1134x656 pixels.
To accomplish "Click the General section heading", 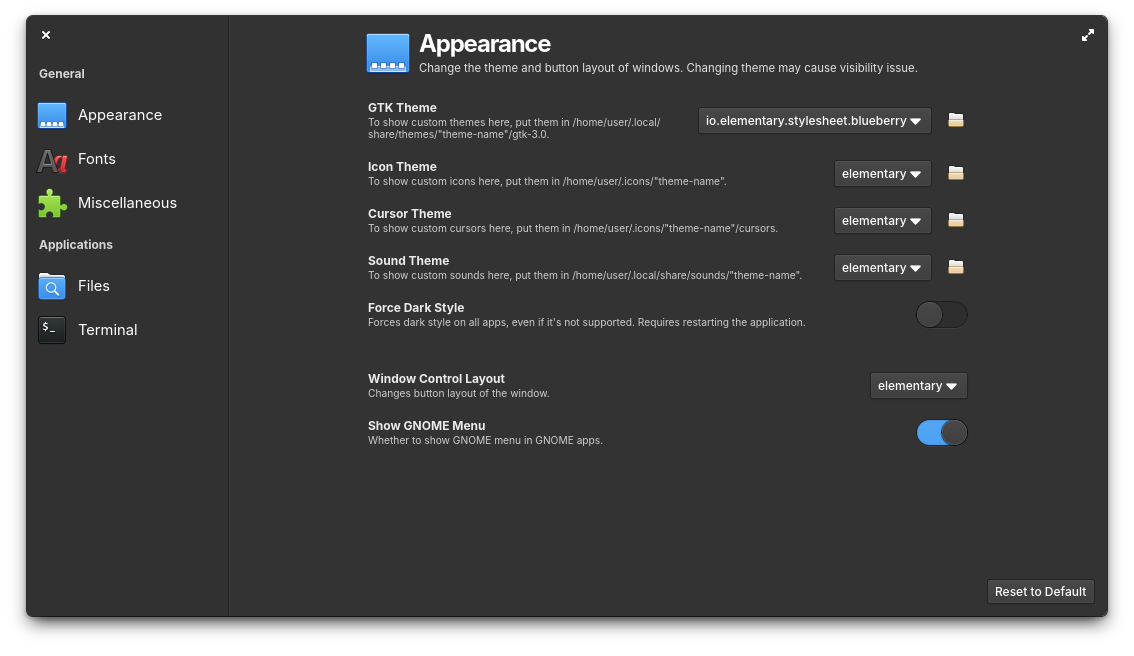I will (61, 74).
